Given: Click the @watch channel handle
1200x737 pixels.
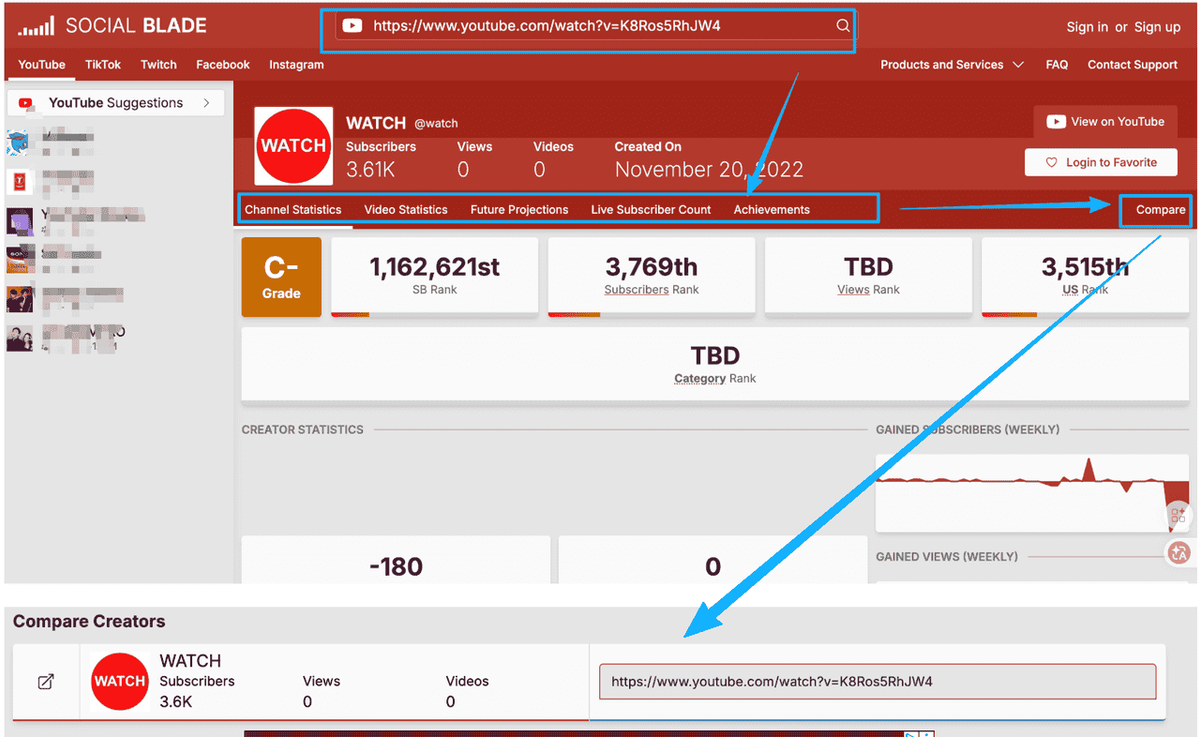Looking at the screenshot, I should [436, 123].
